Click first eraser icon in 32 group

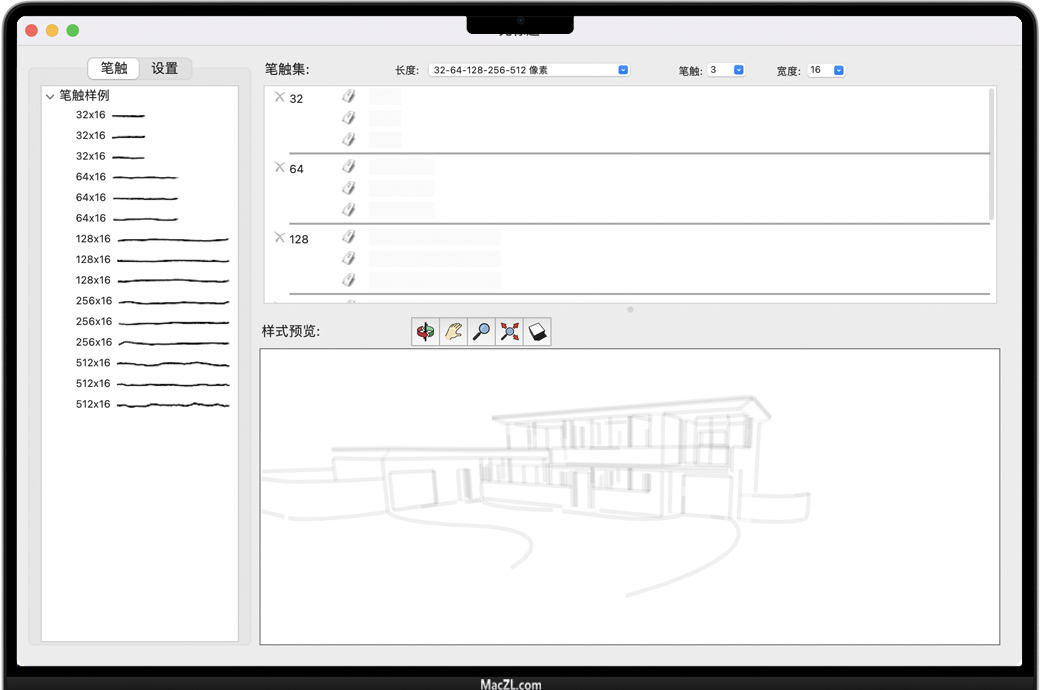pyautogui.click(x=349, y=96)
